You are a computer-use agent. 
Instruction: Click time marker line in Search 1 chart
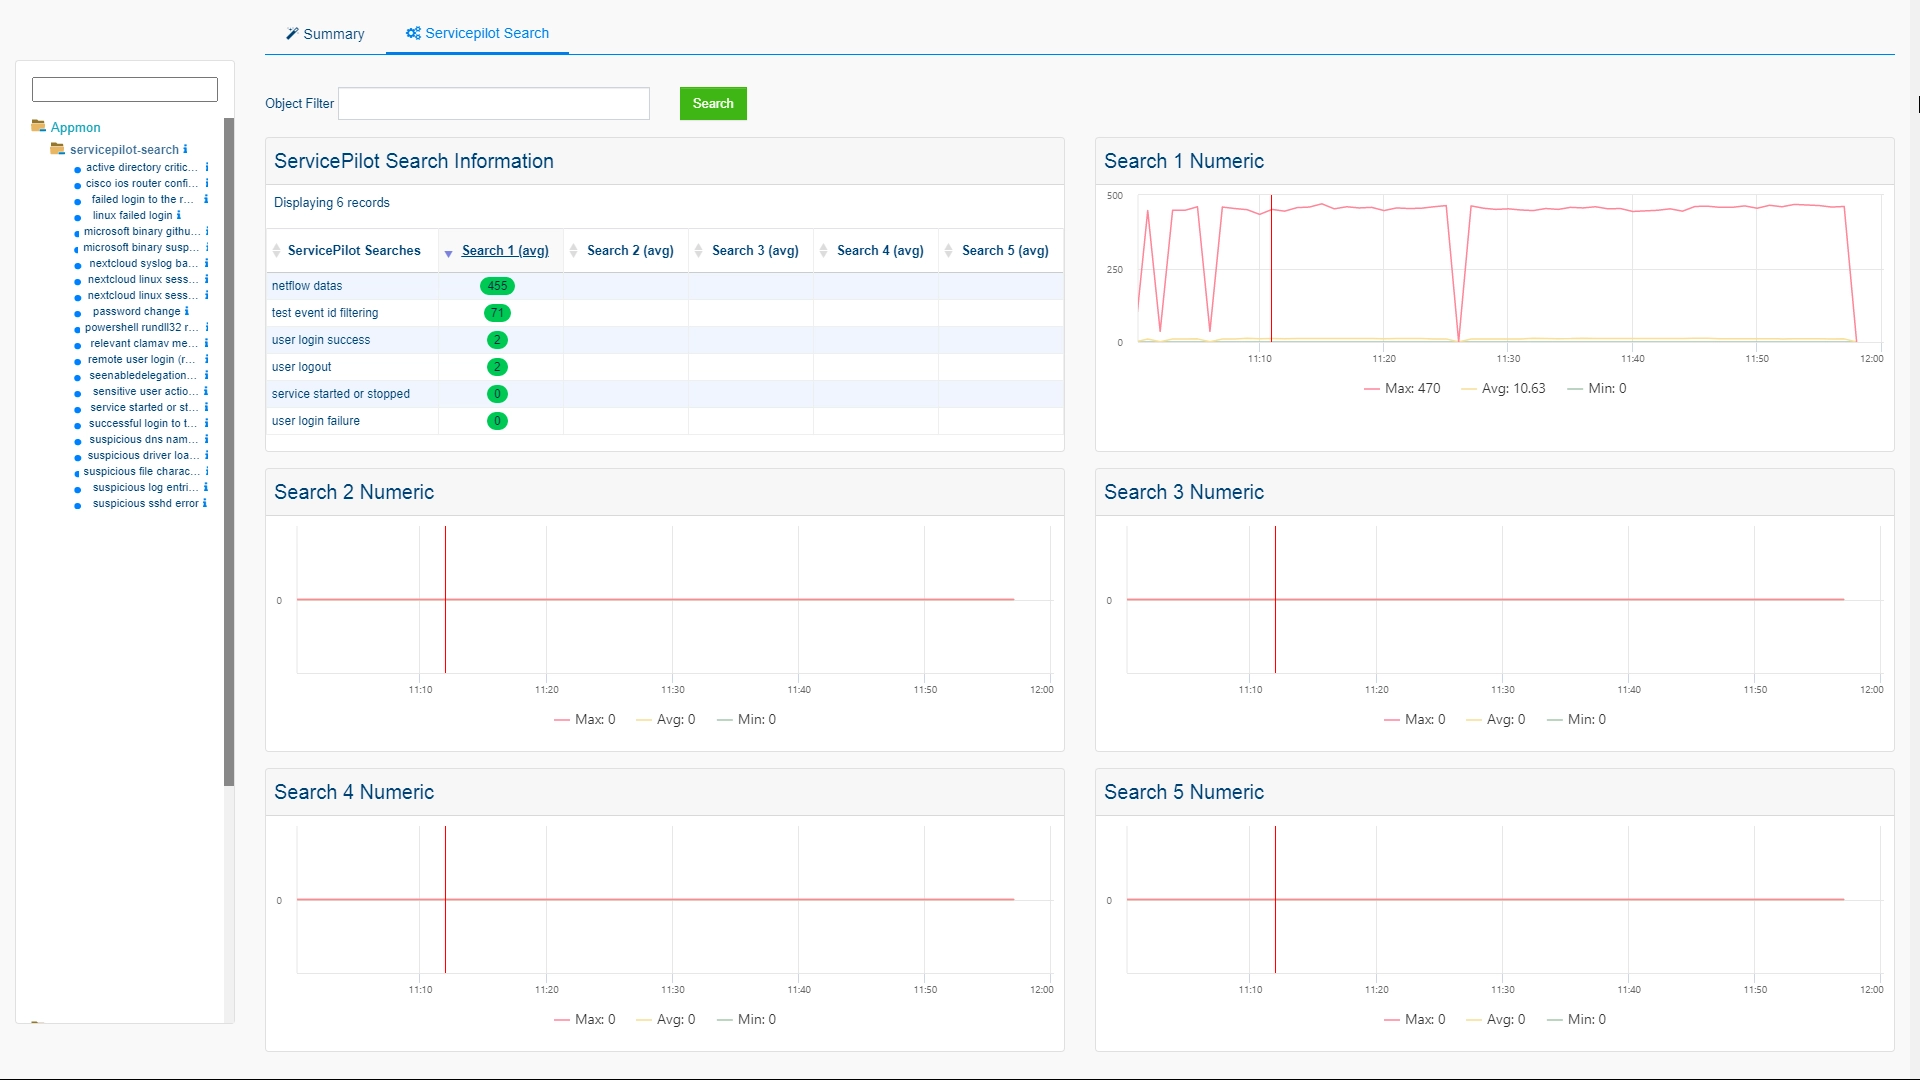[x=1271, y=268]
